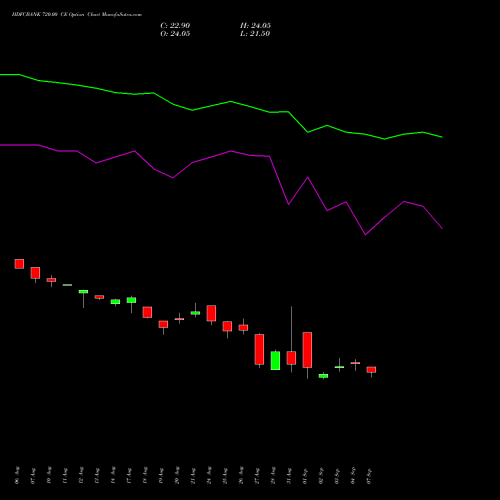Click the first red candle for 06 Aug
The height and width of the screenshot is (500, 500).
coord(19,264)
